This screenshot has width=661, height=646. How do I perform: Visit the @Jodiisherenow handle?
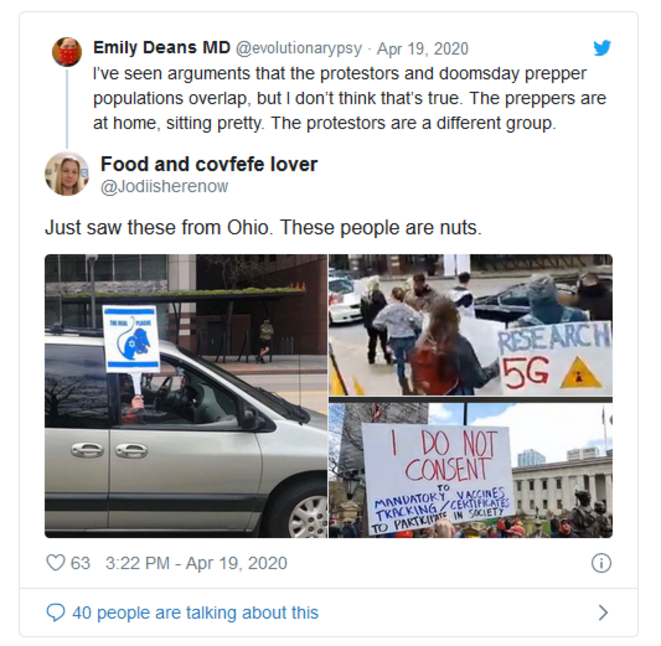[164, 186]
